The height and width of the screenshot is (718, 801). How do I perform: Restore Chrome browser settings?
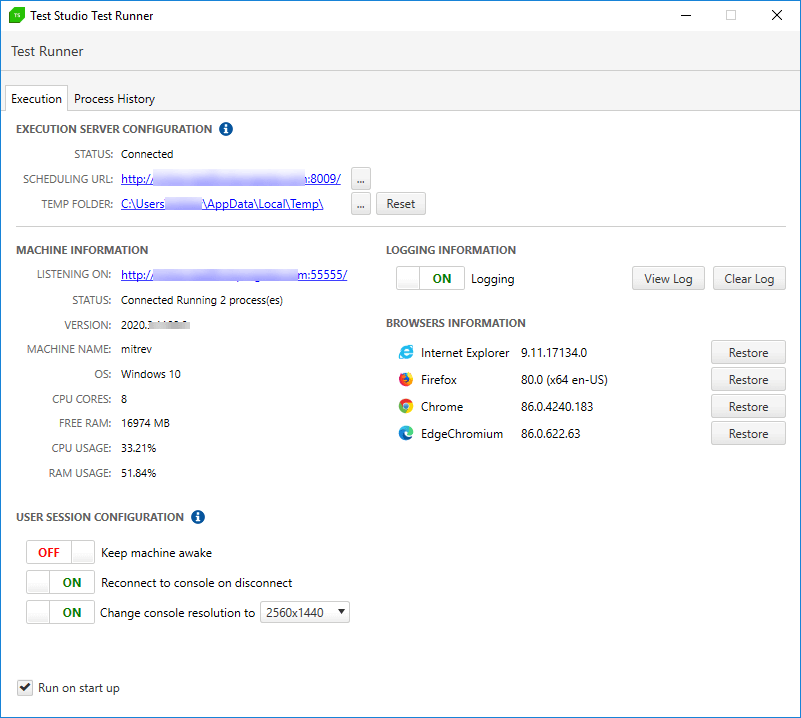[x=748, y=406]
